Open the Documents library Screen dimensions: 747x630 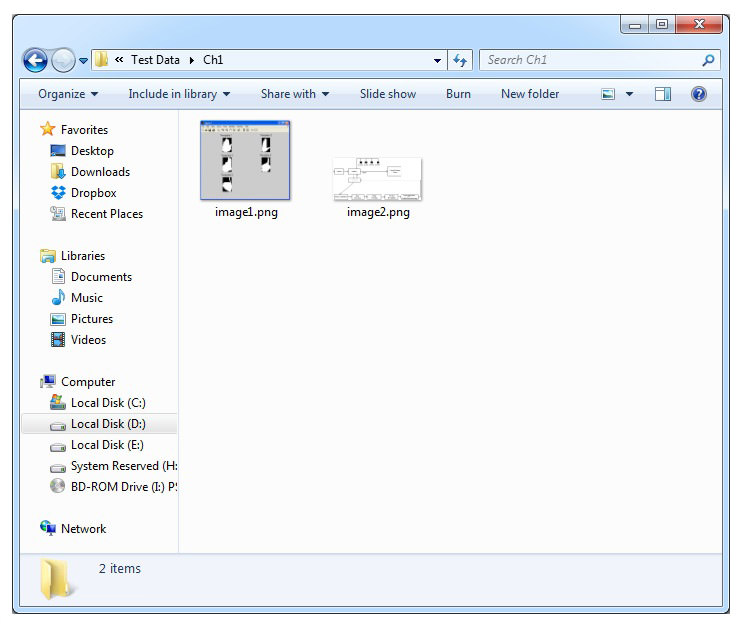tap(101, 277)
